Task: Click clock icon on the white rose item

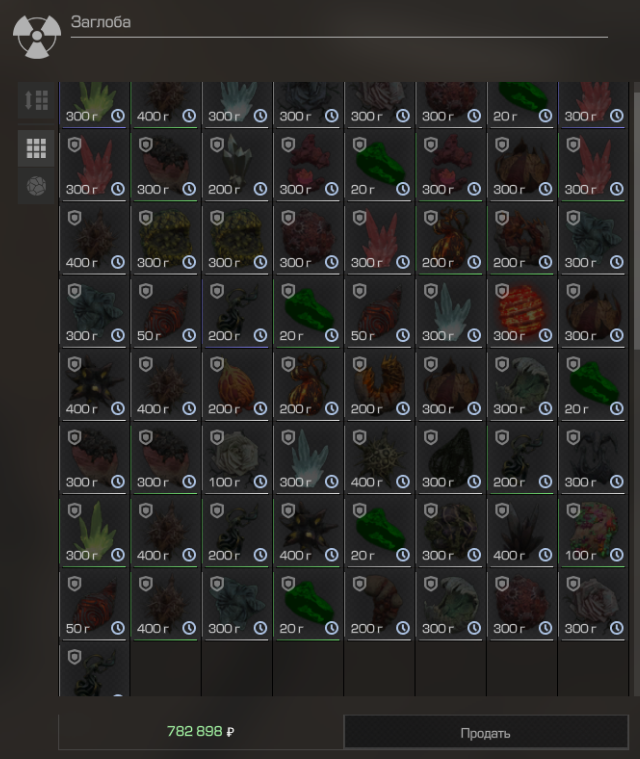Action: pyautogui.click(x=260, y=482)
